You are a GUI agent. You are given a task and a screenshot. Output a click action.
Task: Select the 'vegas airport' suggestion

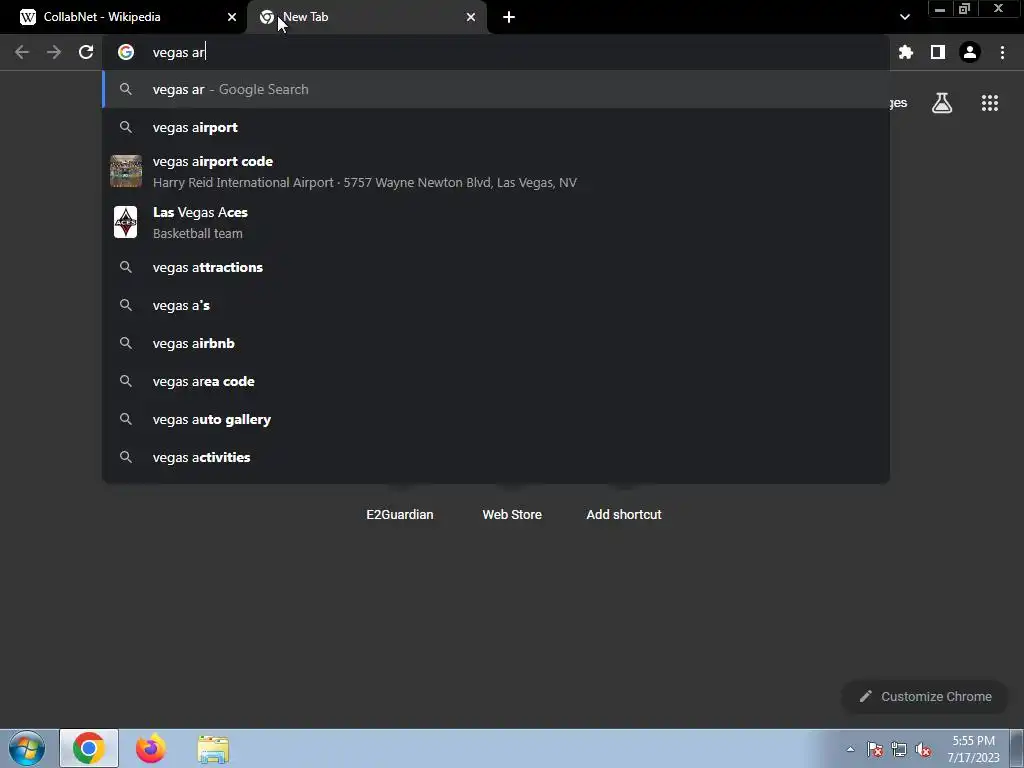coord(496,127)
